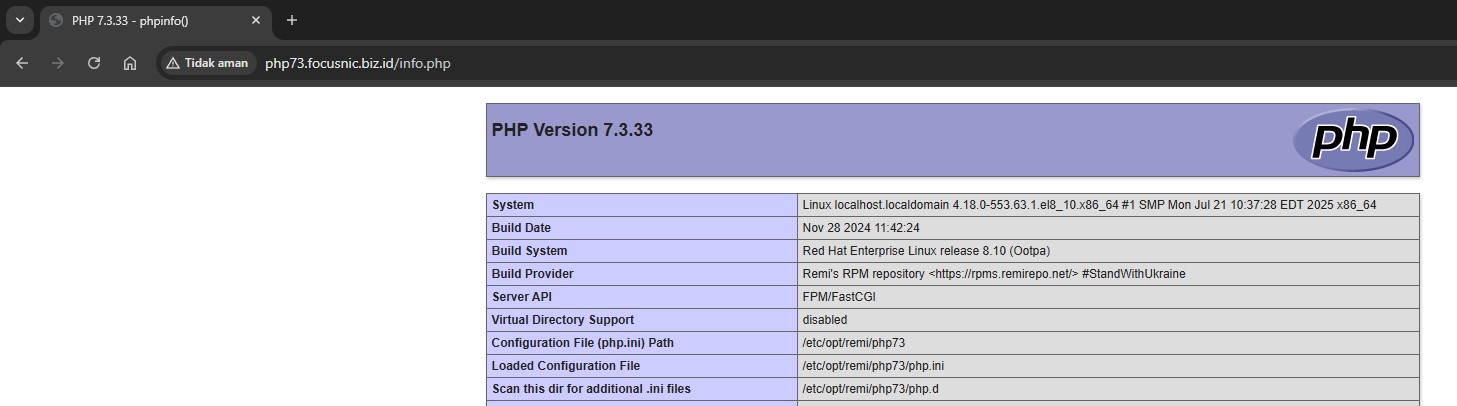Image resolution: width=1457 pixels, height=406 pixels.
Task: Click the Remi's RPM repository value text
Action: (993, 274)
